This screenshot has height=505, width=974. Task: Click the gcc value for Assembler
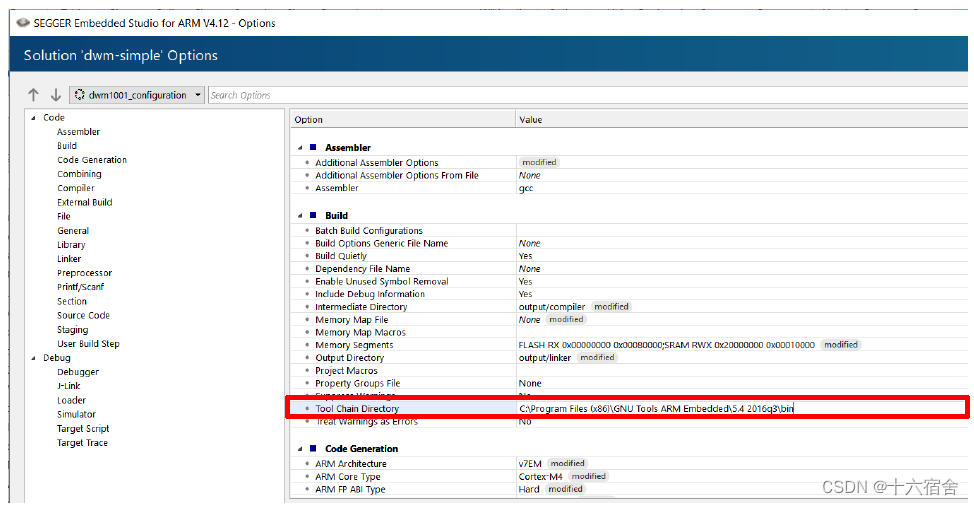pyautogui.click(x=526, y=188)
